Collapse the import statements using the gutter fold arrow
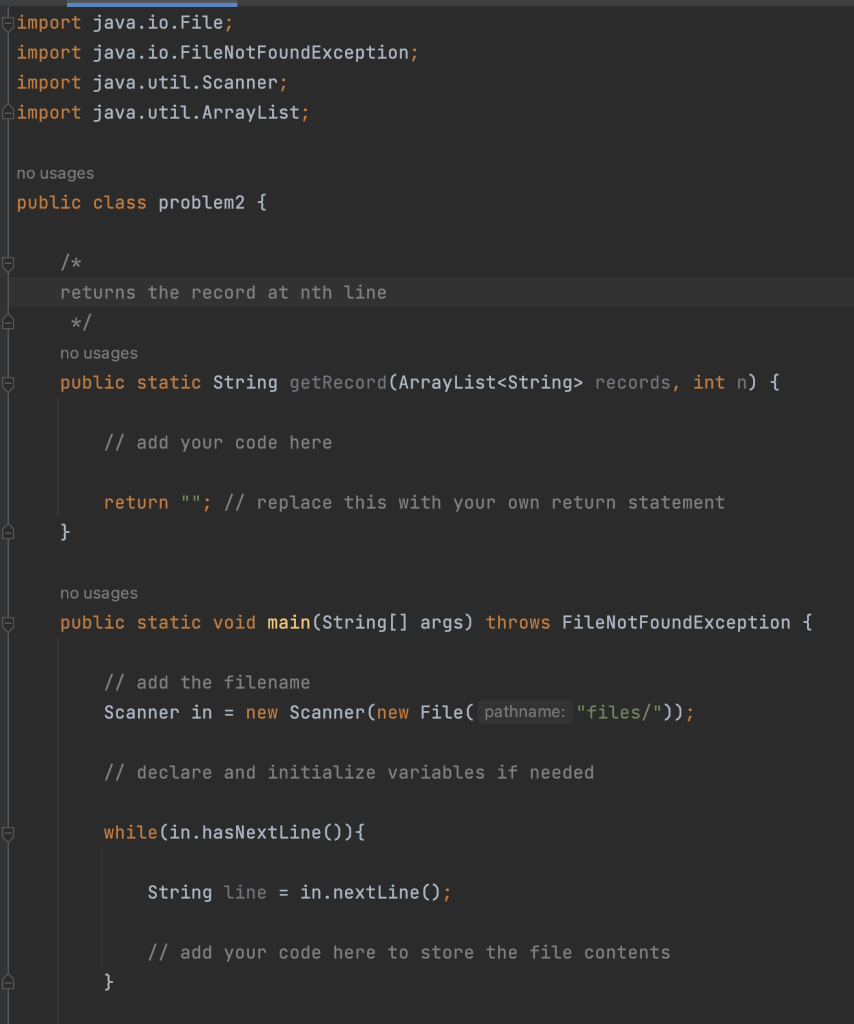 coord(7,22)
